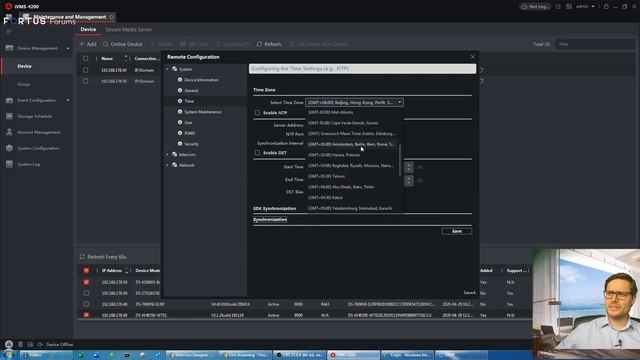
Task: Choose the Greenwich Mean Time zone option
Action: [352, 133]
